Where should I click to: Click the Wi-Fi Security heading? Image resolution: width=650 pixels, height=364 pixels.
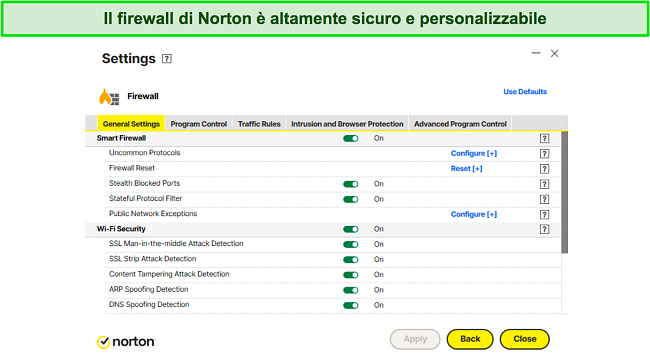pyautogui.click(x=121, y=229)
